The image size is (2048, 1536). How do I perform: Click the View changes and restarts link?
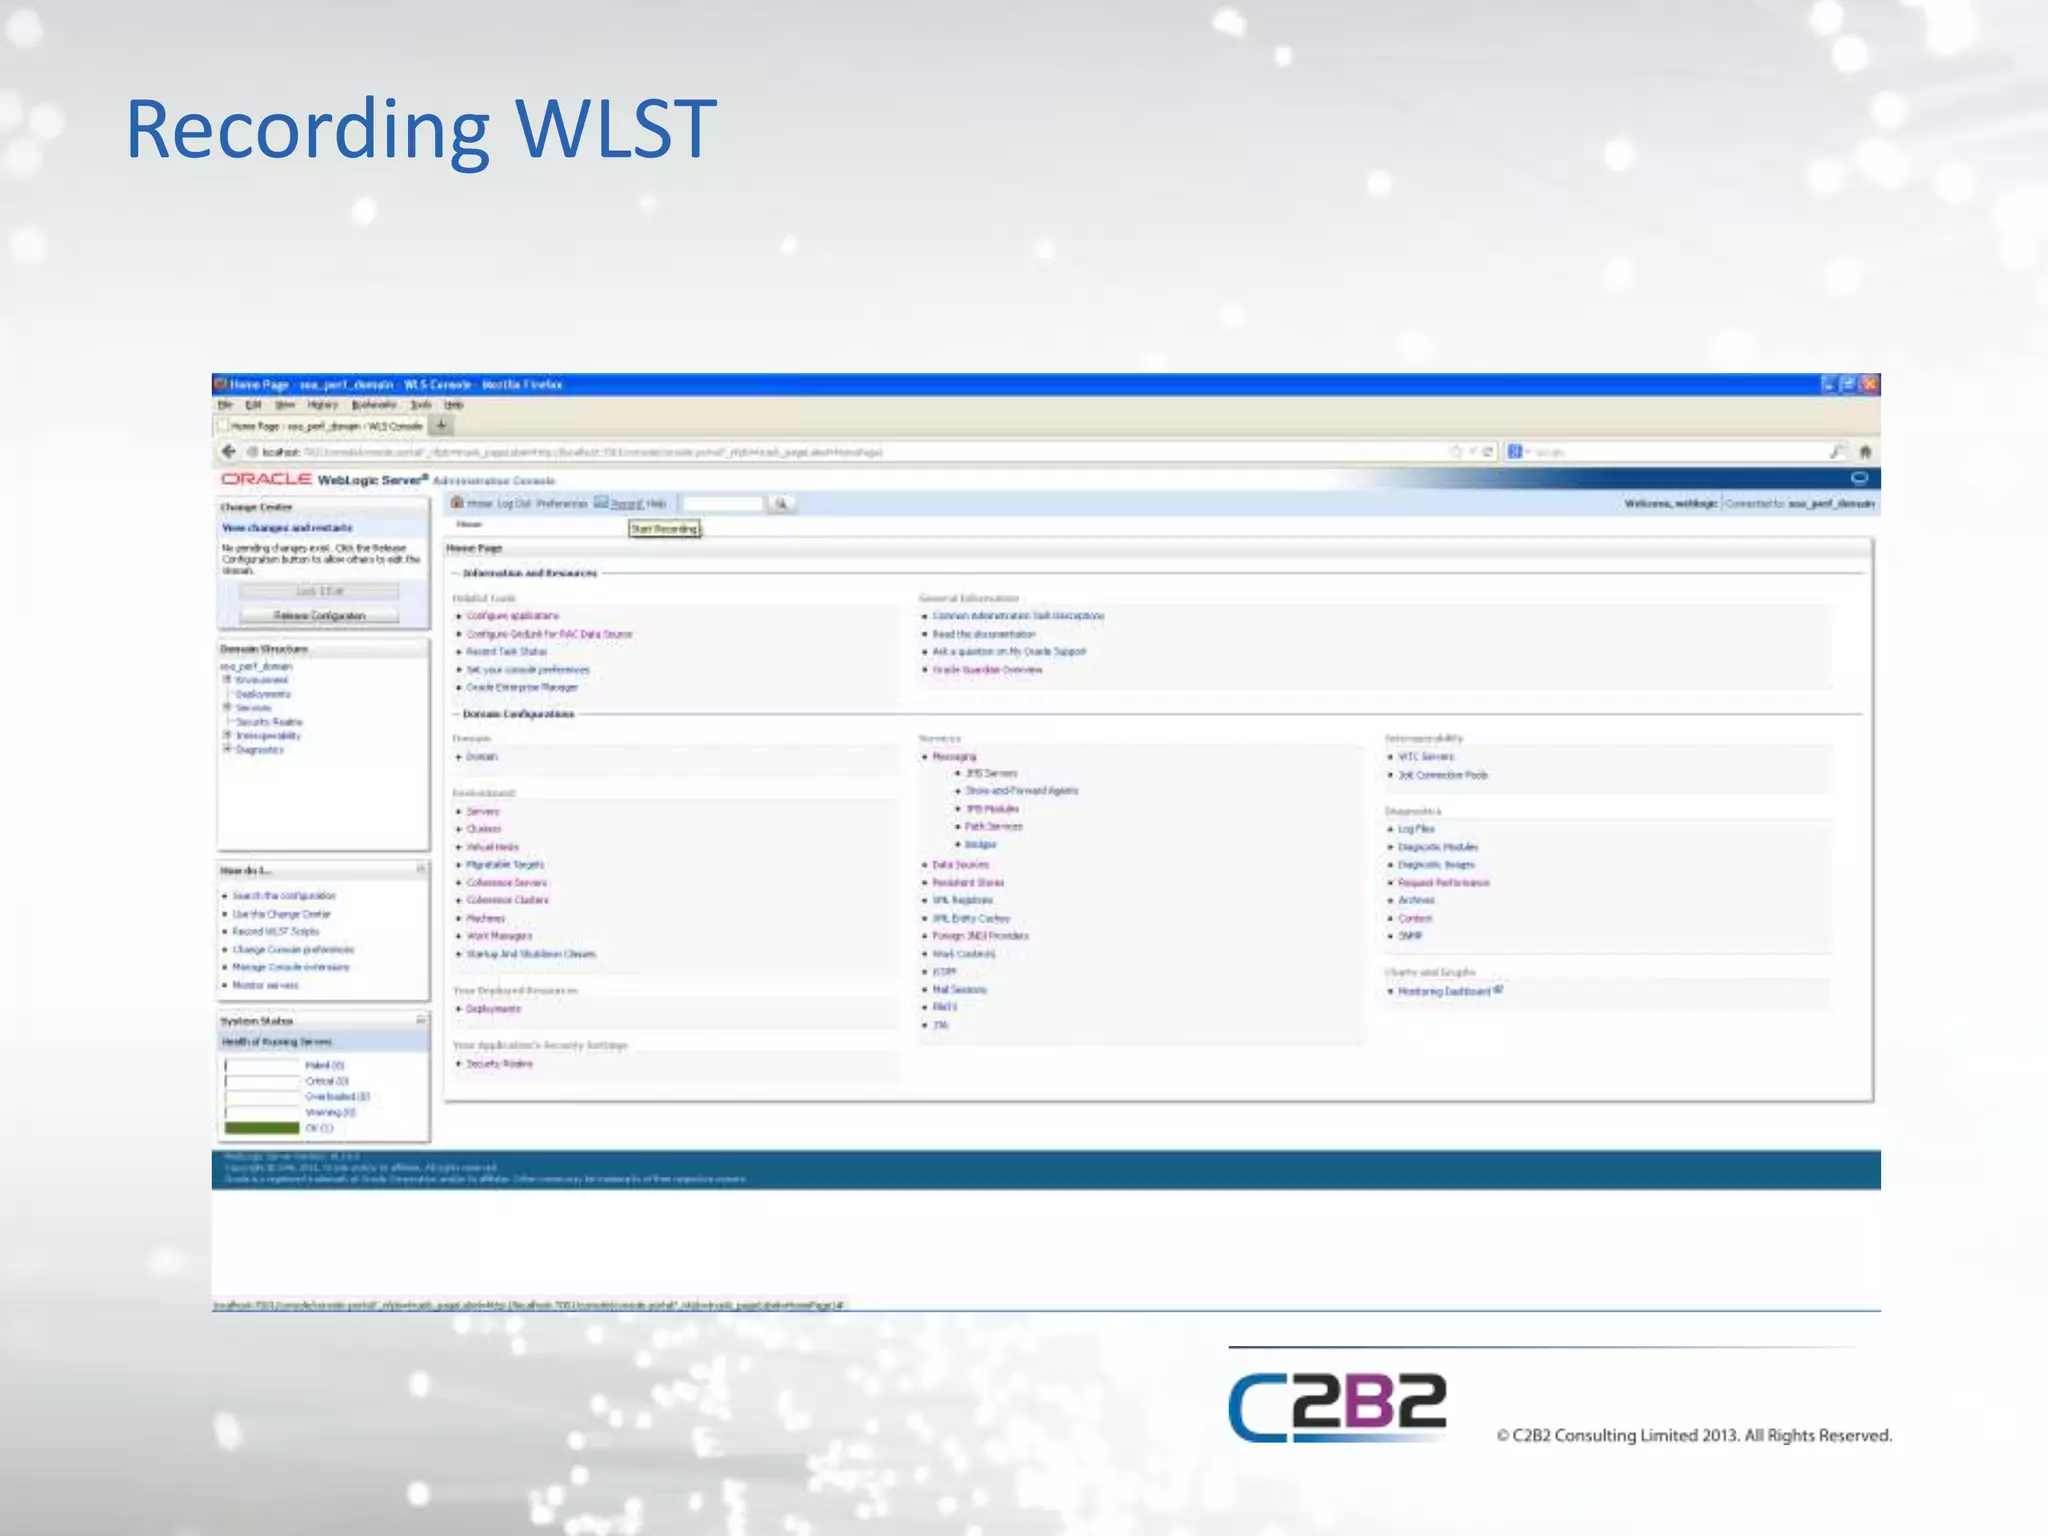[287, 527]
